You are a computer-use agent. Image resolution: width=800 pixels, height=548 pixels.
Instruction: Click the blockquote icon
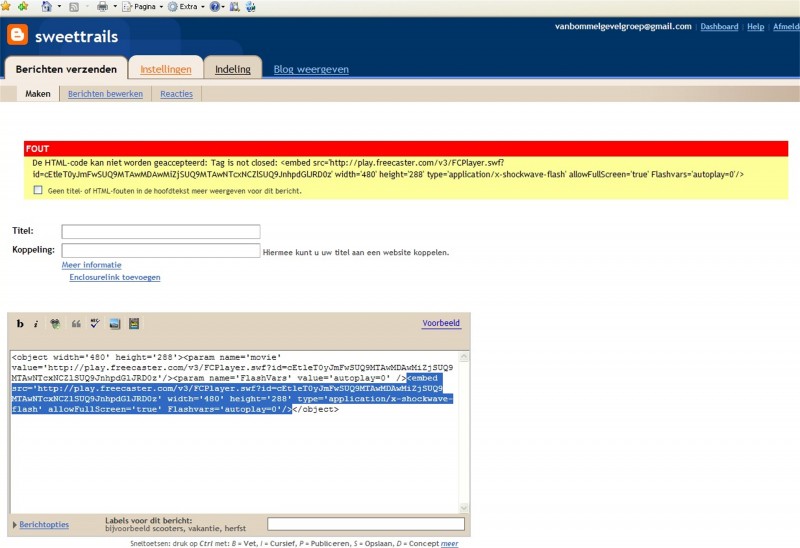click(x=76, y=323)
